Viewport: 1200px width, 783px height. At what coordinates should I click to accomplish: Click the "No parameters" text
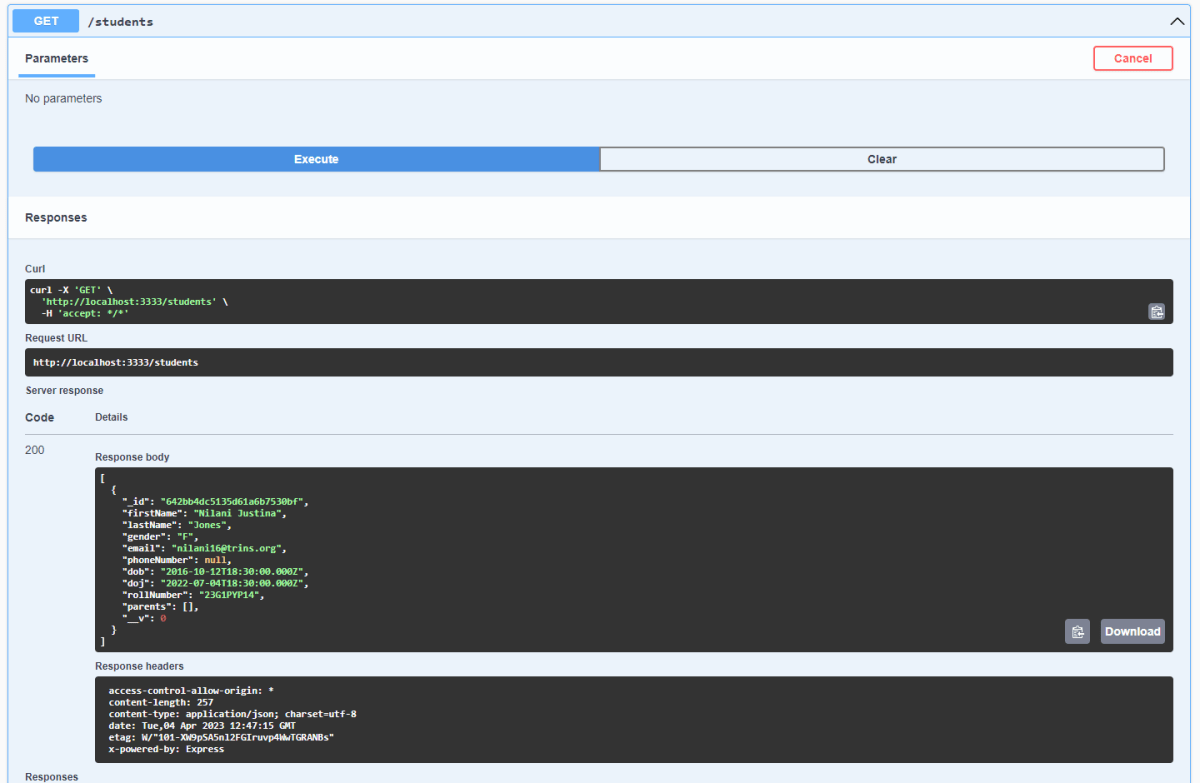coord(63,99)
